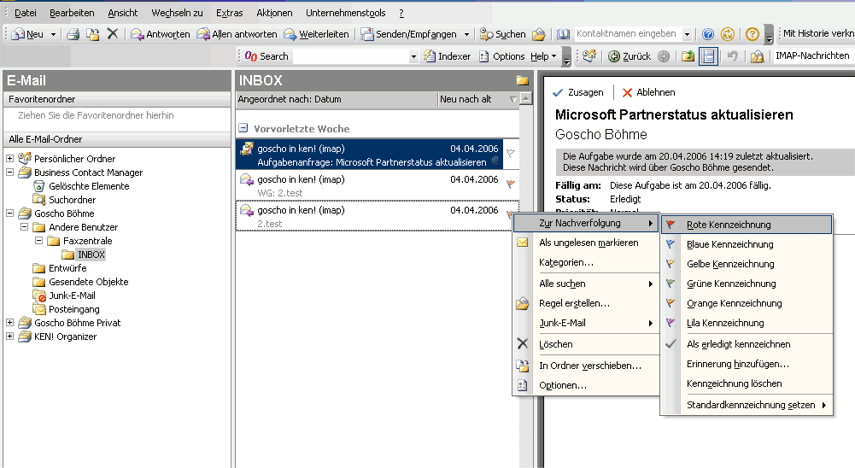Open the Junk-E-Mail folder in tree
The width and height of the screenshot is (855, 468).
tap(70, 296)
